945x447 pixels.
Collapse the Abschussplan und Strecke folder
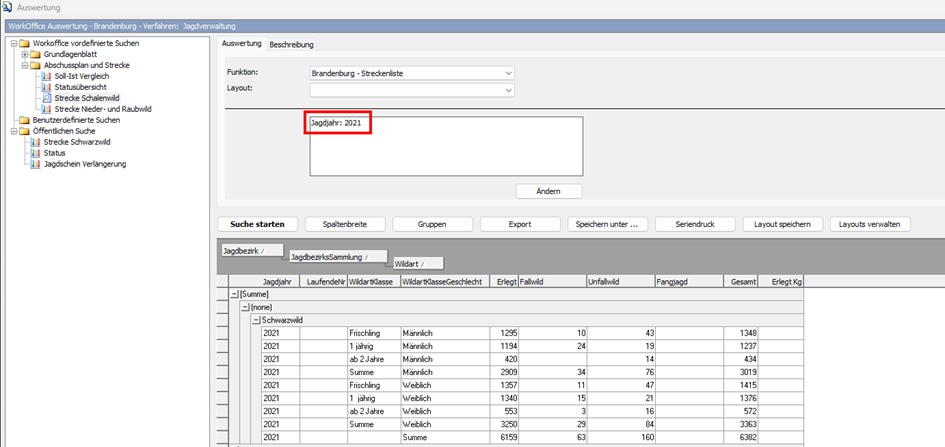[24, 65]
